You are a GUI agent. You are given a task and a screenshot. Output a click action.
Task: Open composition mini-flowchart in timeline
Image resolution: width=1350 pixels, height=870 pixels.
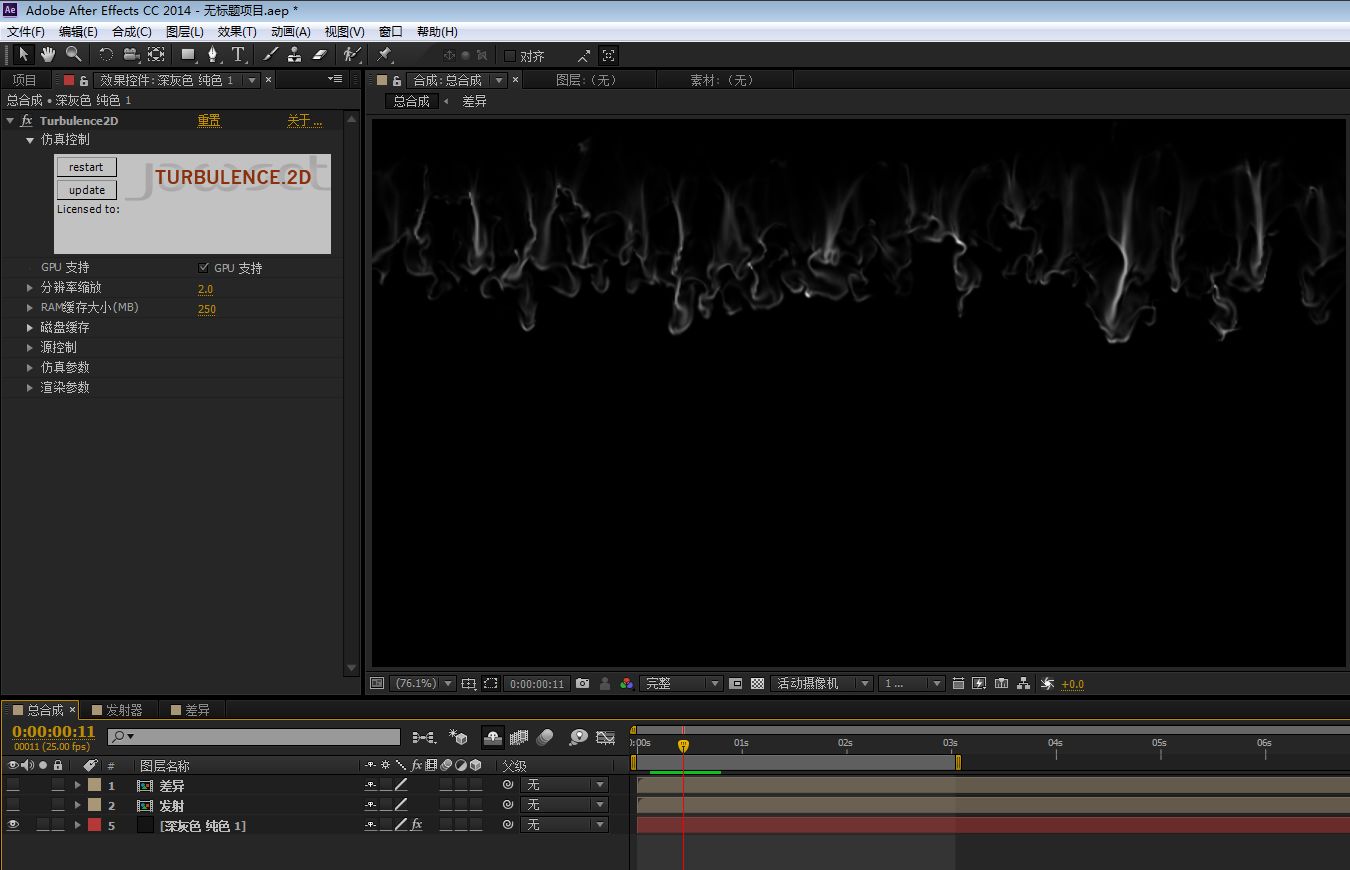click(x=424, y=737)
